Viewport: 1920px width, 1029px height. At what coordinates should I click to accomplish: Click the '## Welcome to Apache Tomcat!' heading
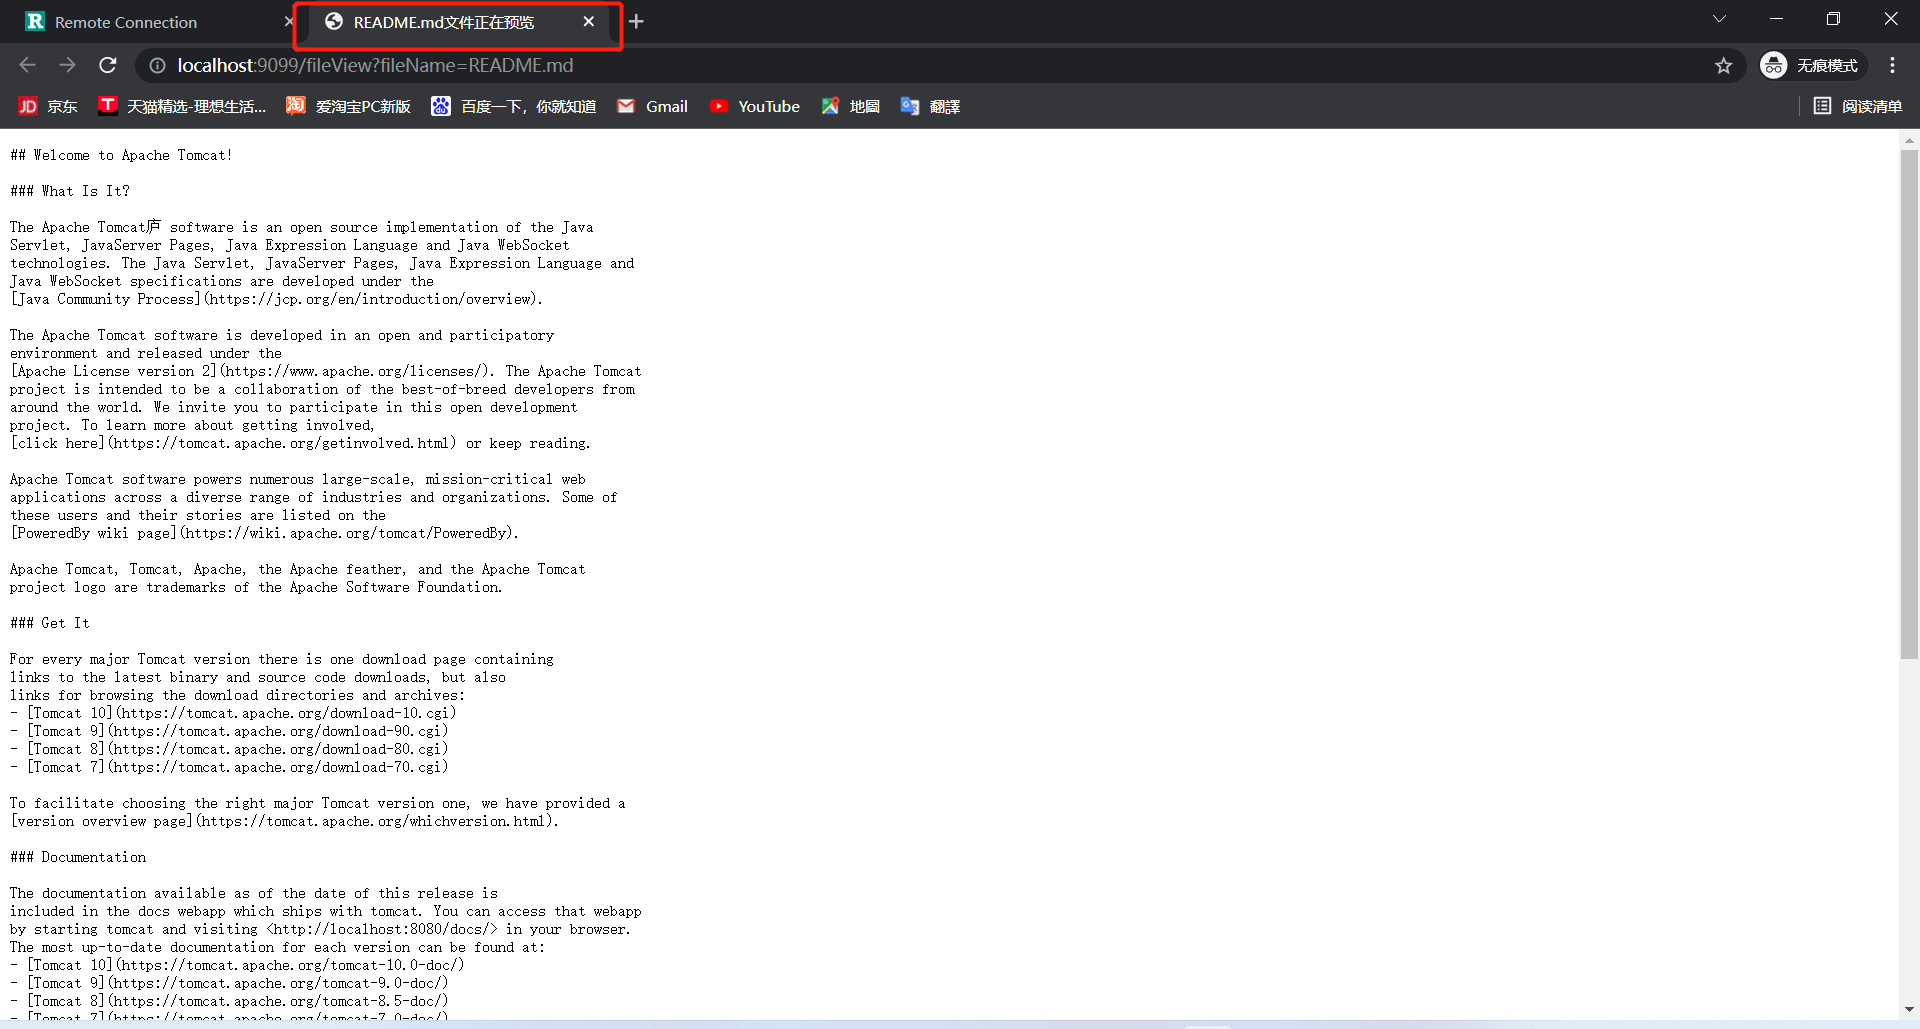[x=121, y=155]
